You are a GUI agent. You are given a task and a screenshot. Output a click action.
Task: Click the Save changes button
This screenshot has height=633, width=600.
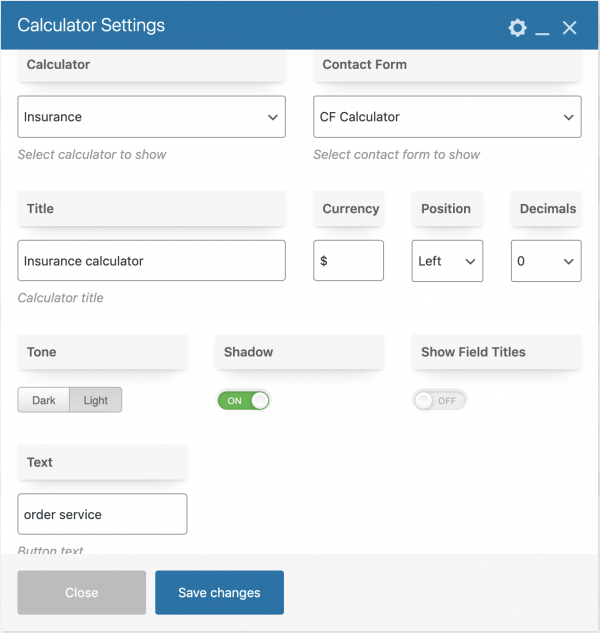(219, 592)
